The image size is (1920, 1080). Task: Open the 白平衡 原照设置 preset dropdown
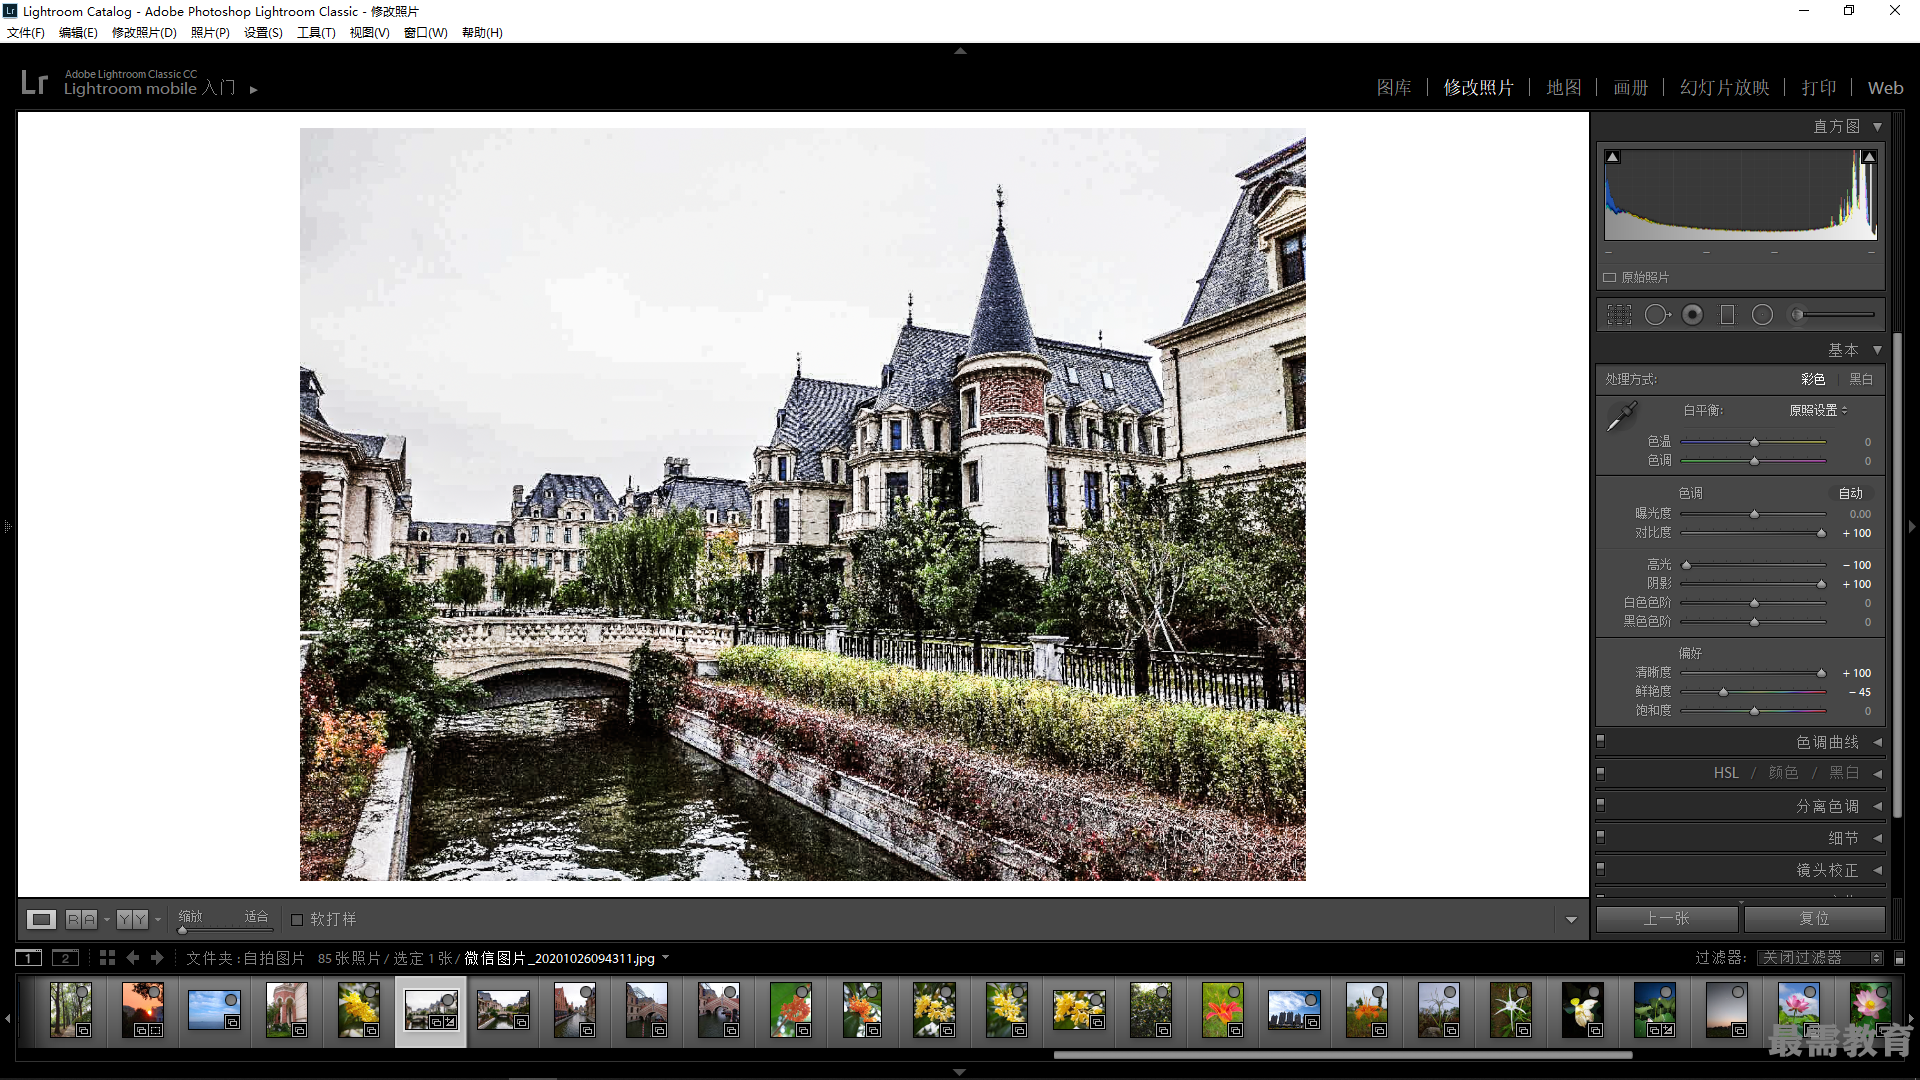point(1818,411)
